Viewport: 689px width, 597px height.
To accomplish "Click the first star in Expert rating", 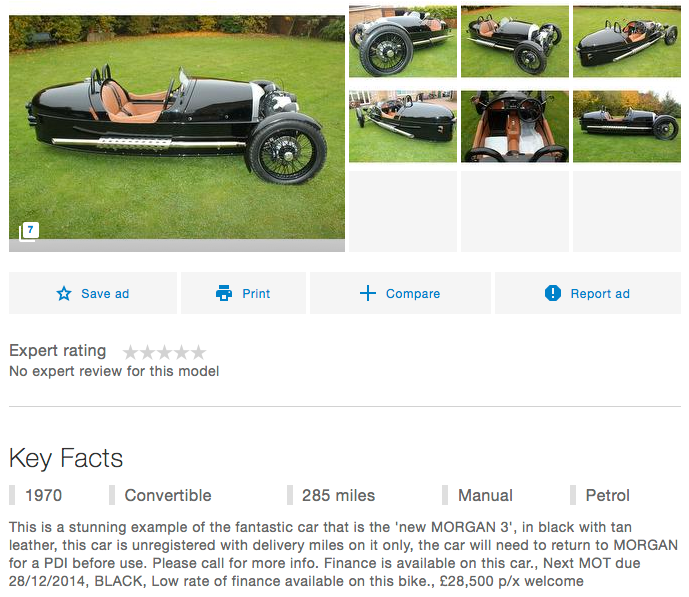I will point(131,352).
